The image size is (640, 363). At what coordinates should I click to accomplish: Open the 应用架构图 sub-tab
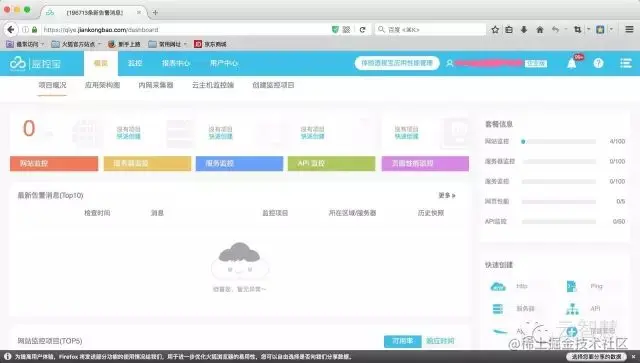(x=102, y=85)
